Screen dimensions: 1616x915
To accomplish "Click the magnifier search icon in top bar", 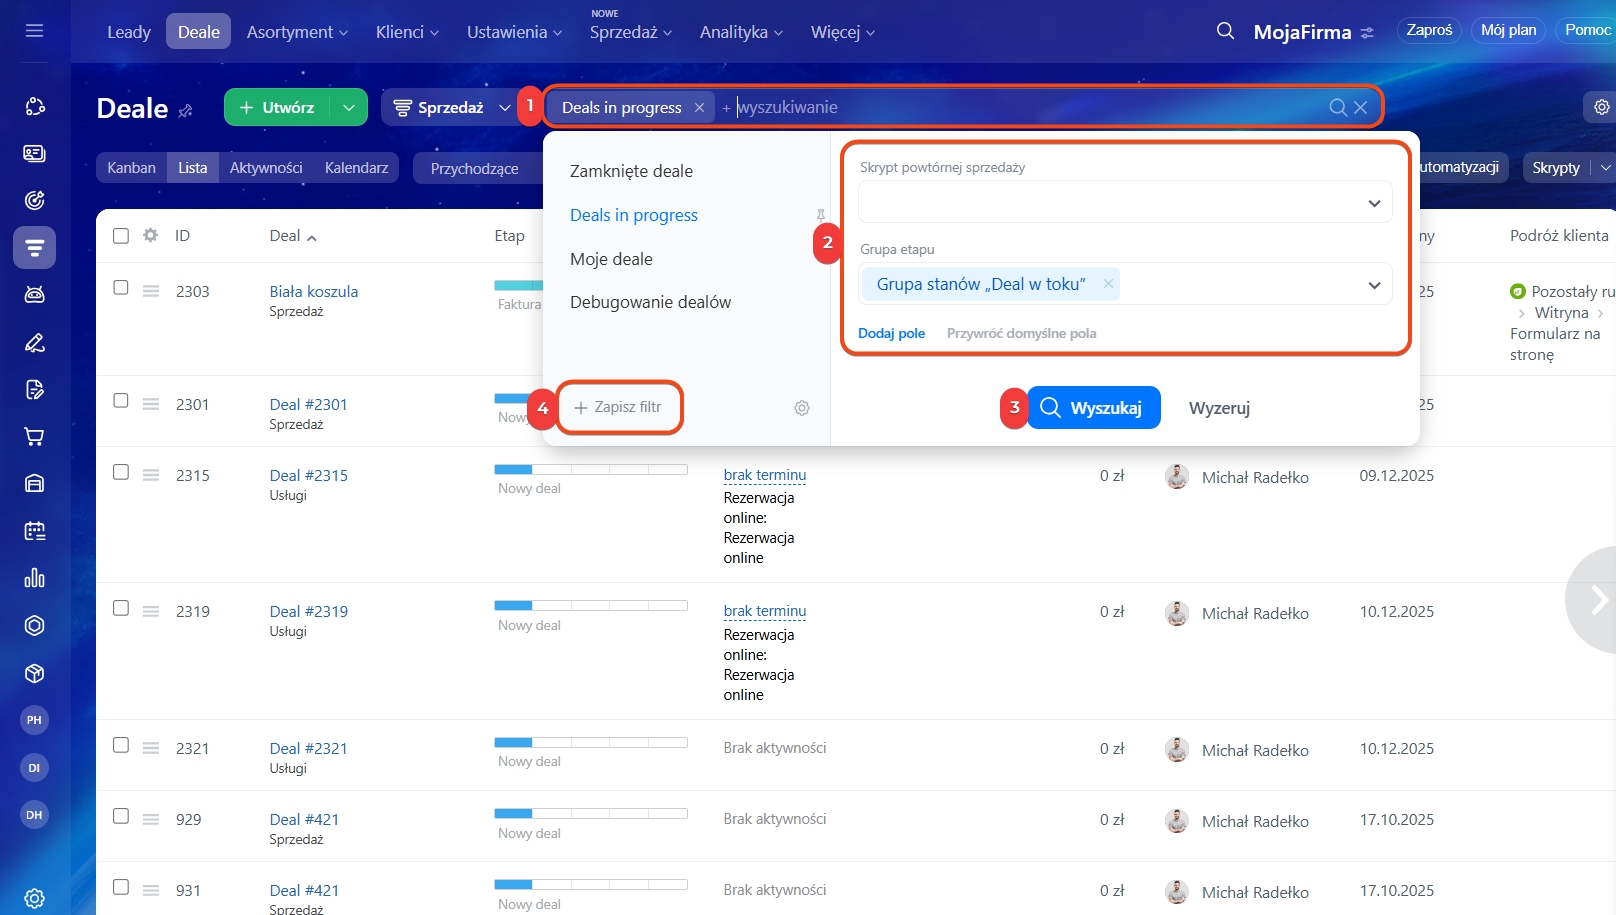I will tap(1225, 31).
